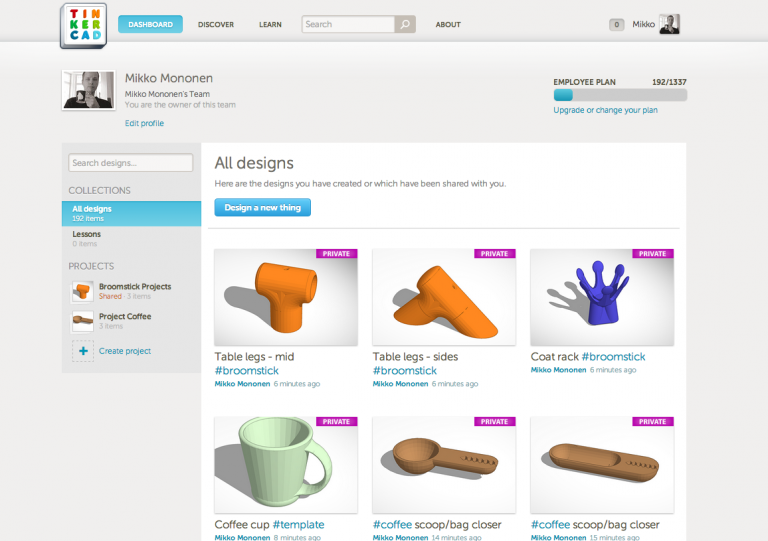Open Broomstick Projects project
The width and height of the screenshot is (768, 541).
[135, 286]
